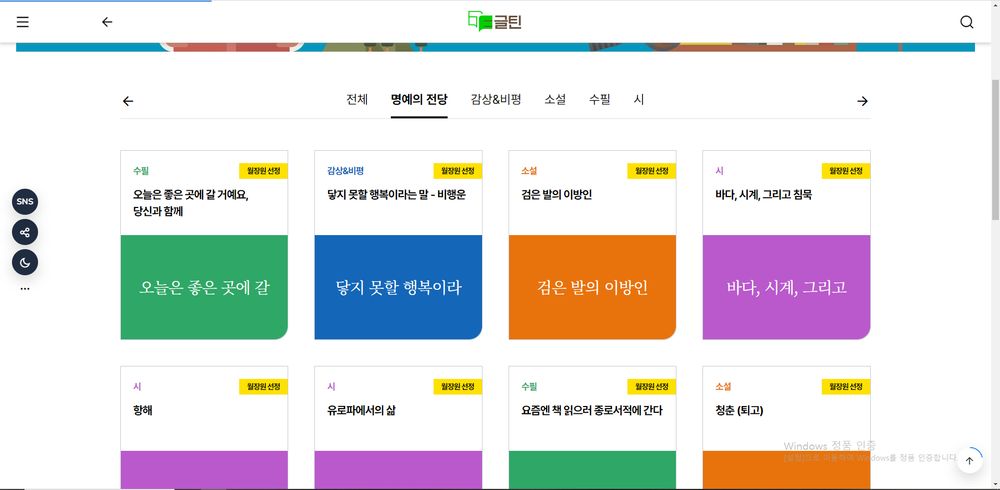Show next categories with right arrow
The height and width of the screenshot is (490, 1000).
pos(862,101)
